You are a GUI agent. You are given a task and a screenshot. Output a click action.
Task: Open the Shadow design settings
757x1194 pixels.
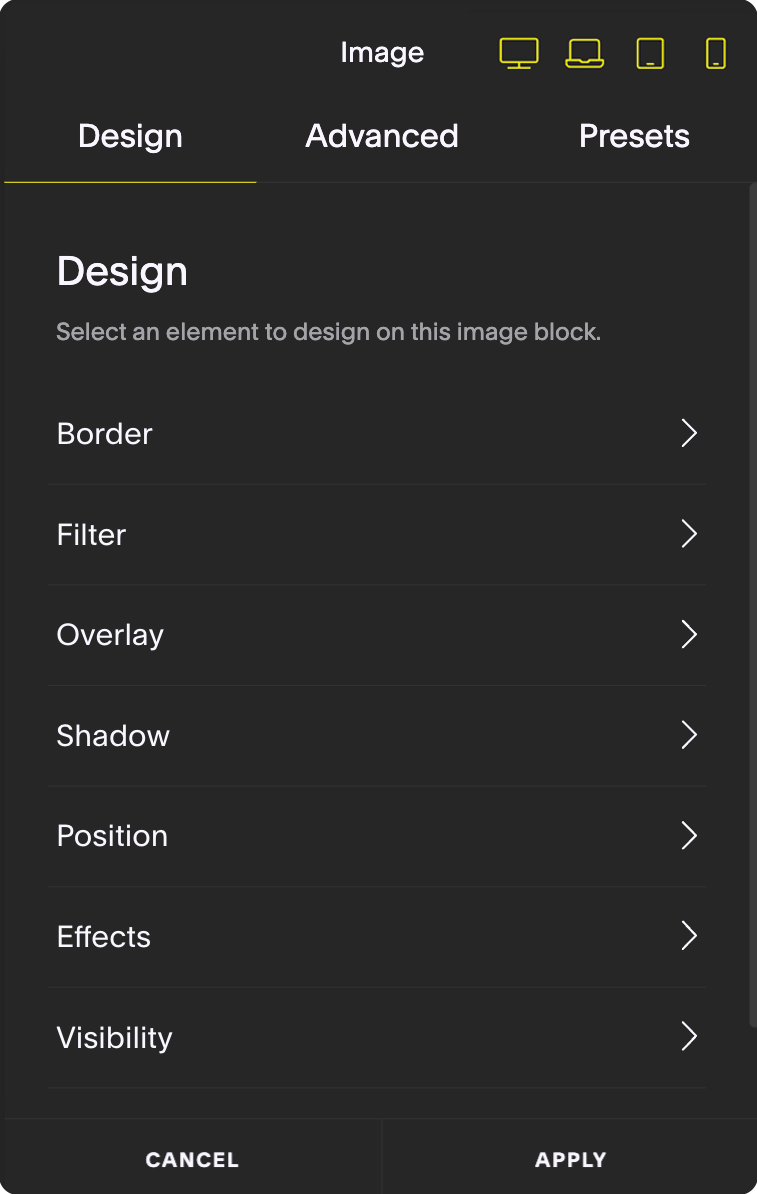point(113,736)
